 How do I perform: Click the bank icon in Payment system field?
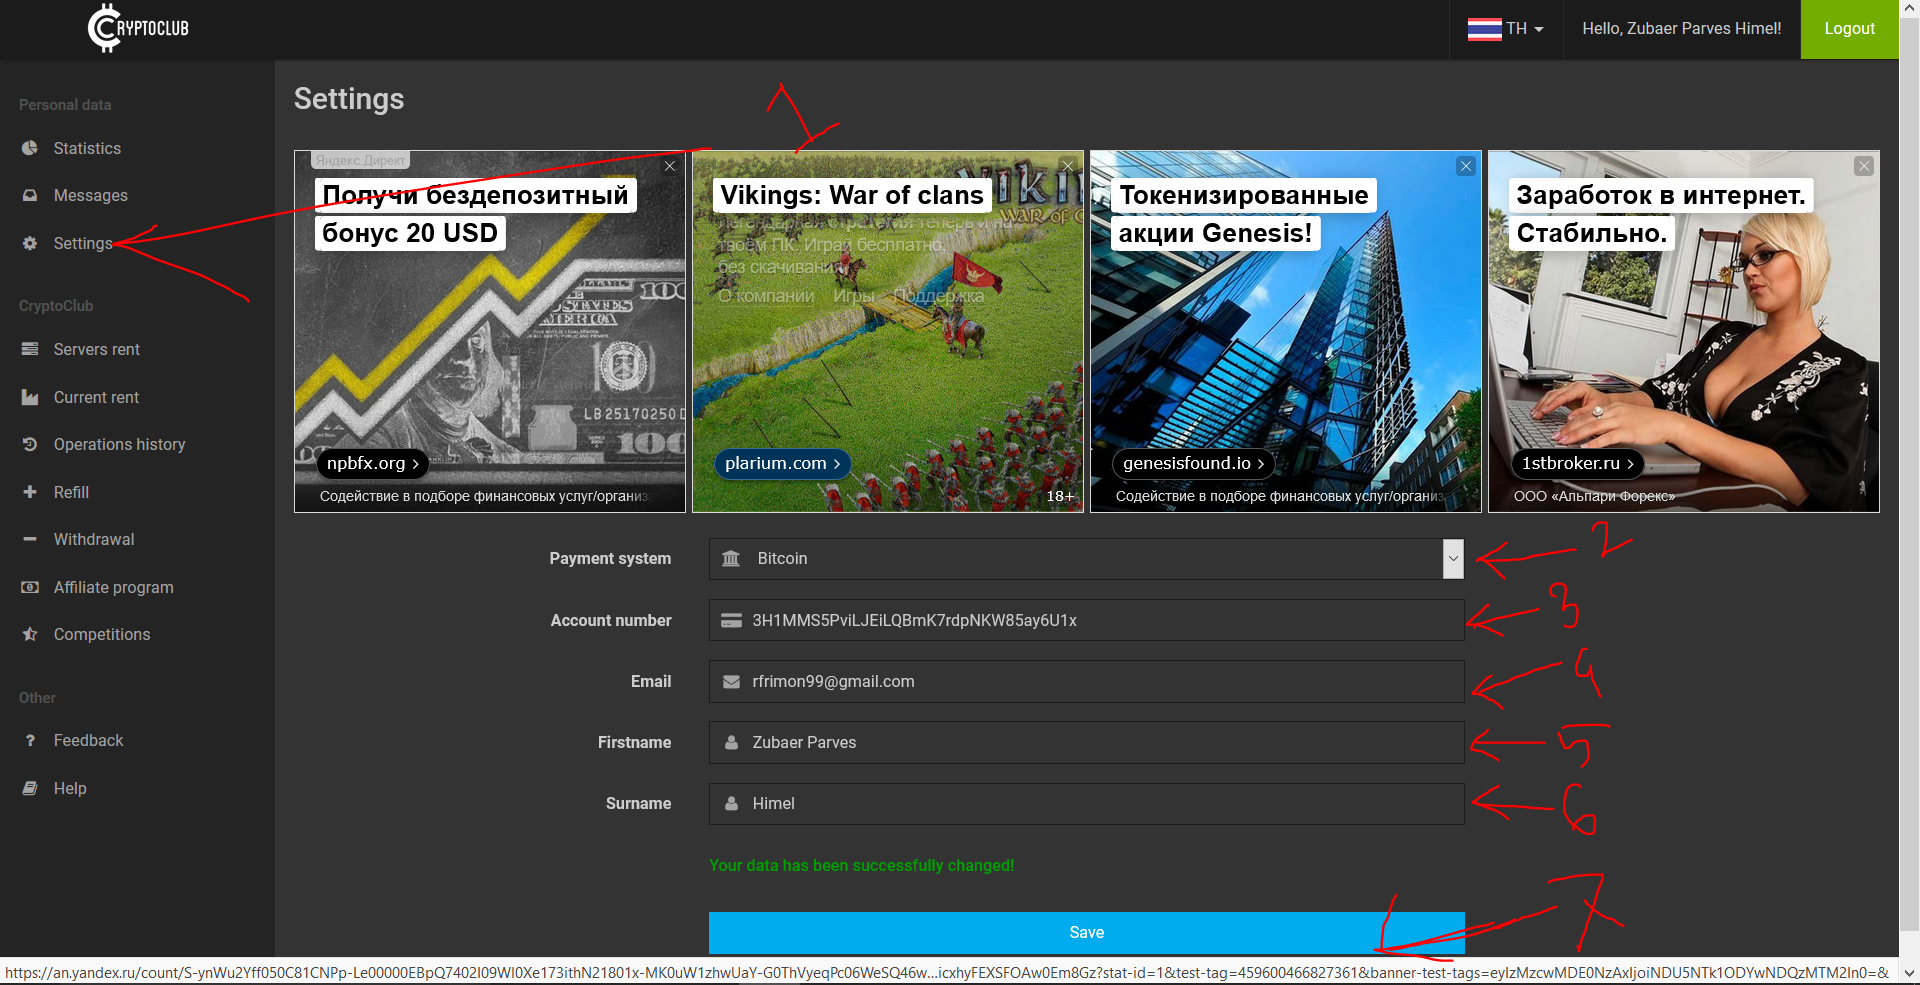(731, 558)
